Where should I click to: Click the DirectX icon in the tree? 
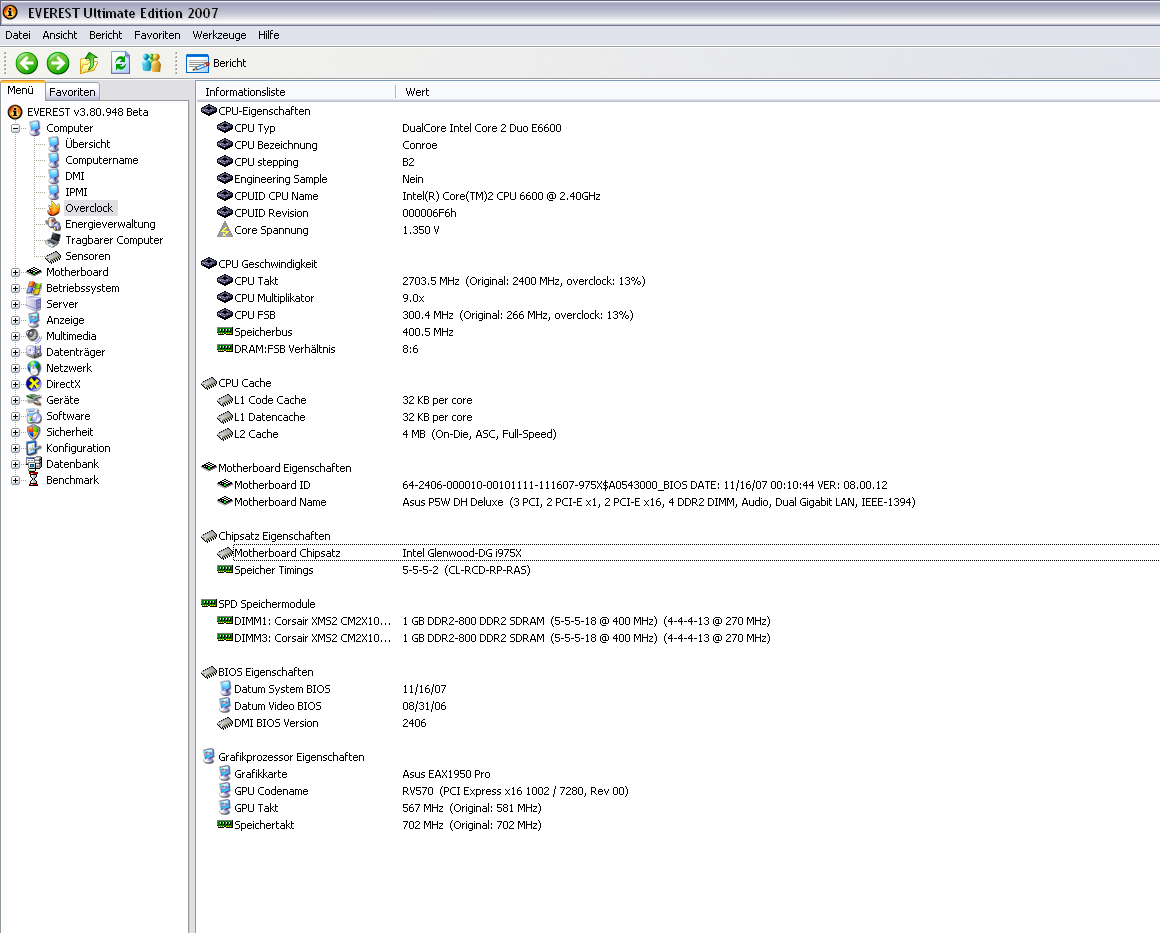tap(33, 384)
